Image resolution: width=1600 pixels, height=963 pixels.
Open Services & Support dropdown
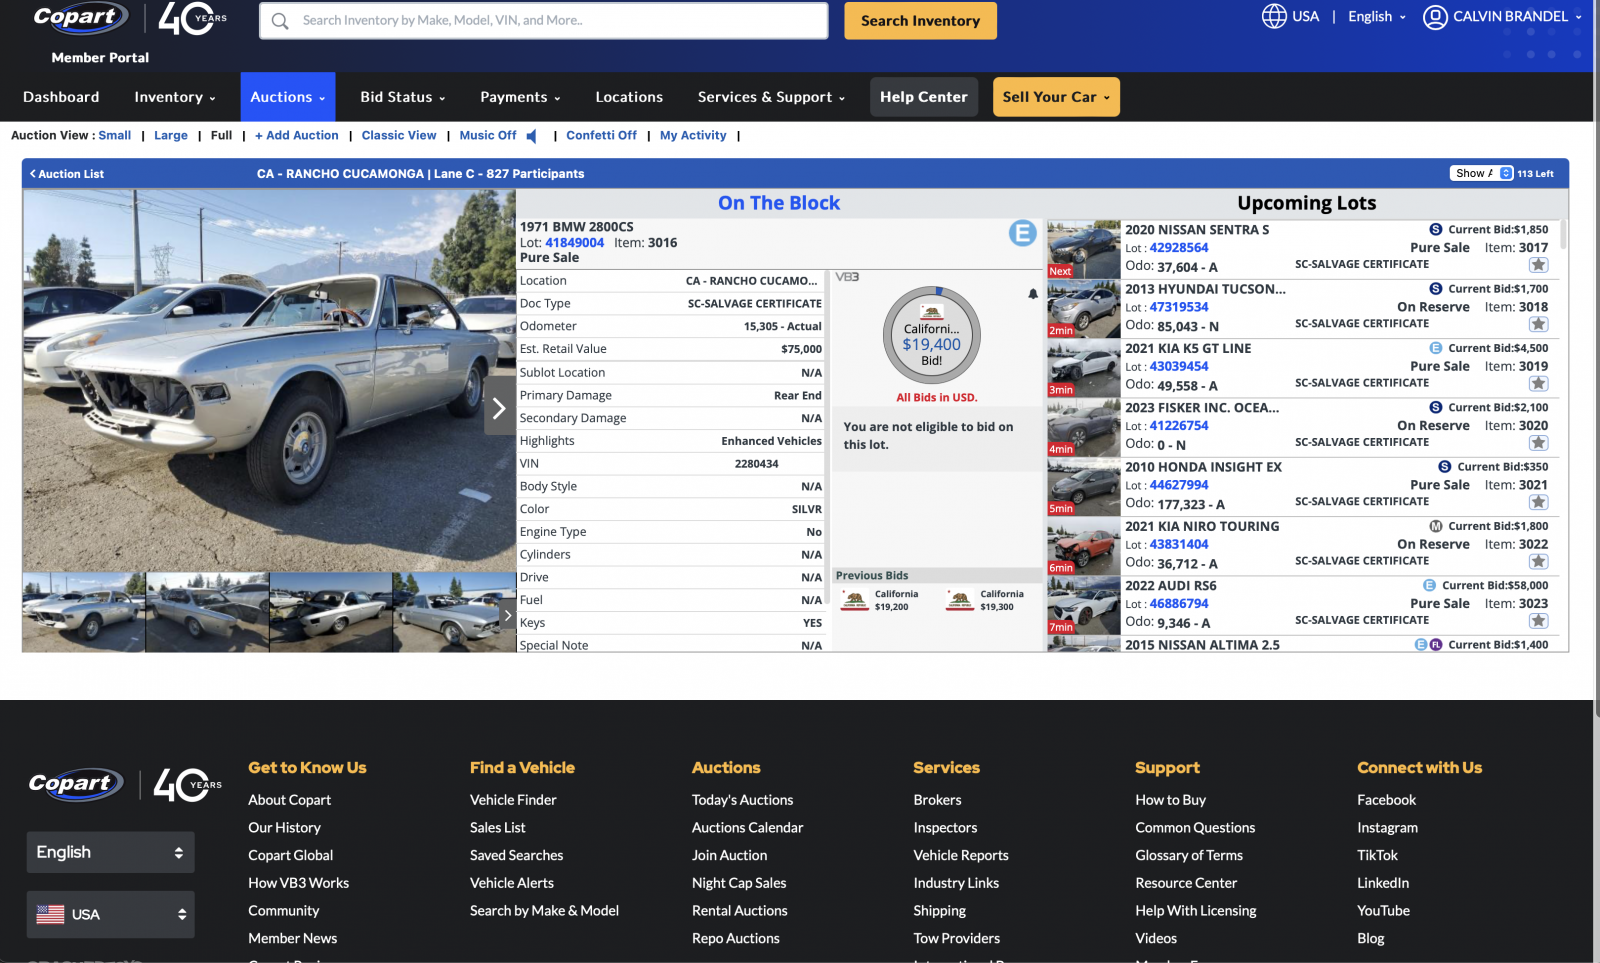coord(771,97)
